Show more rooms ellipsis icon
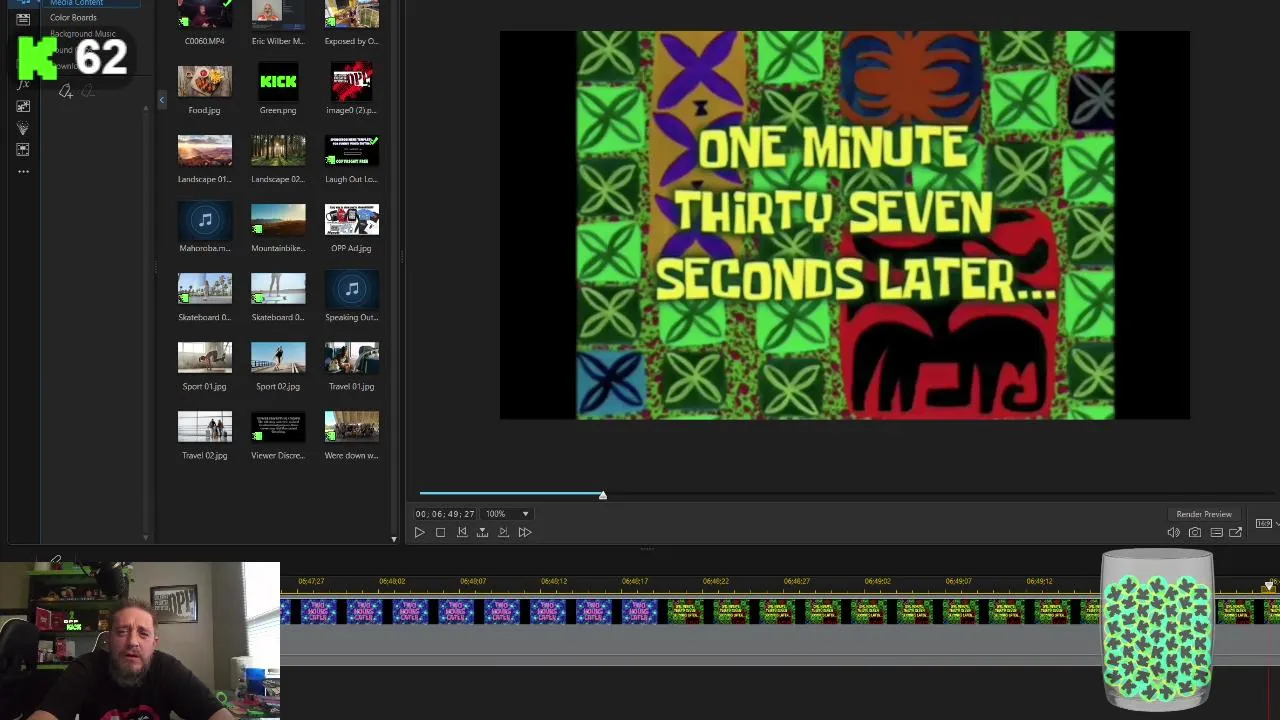Screen dimensions: 1280x720 [23, 171]
